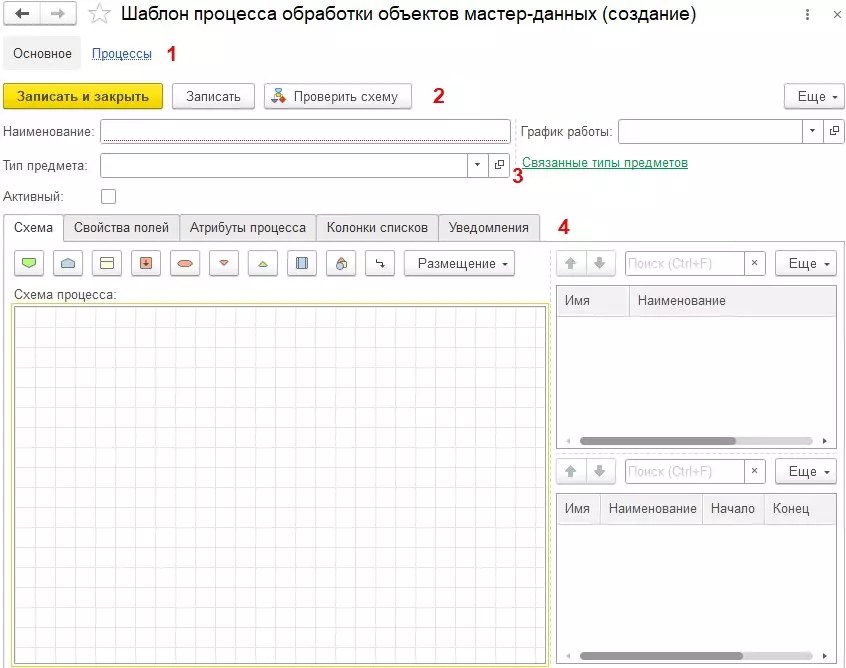846x668 pixels.
Task: Click upper table horizontal scrollbar thumb
Action: click(x=657, y=441)
